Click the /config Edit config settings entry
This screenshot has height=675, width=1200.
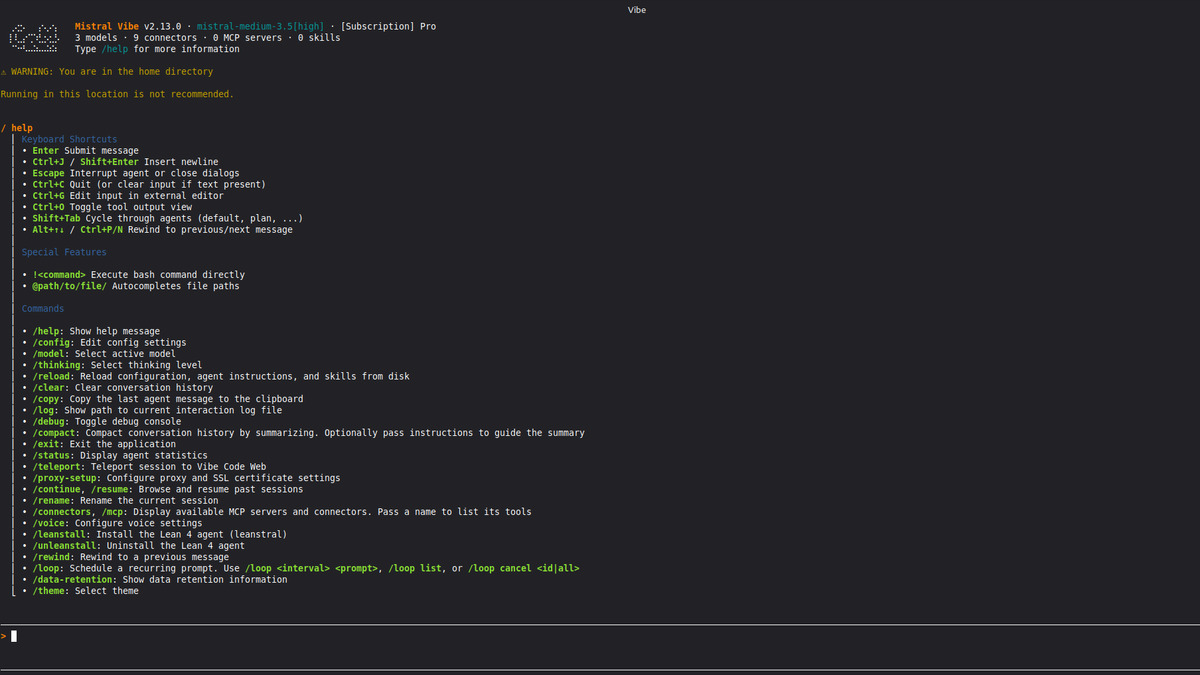pyautogui.click(x=104, y=342)
